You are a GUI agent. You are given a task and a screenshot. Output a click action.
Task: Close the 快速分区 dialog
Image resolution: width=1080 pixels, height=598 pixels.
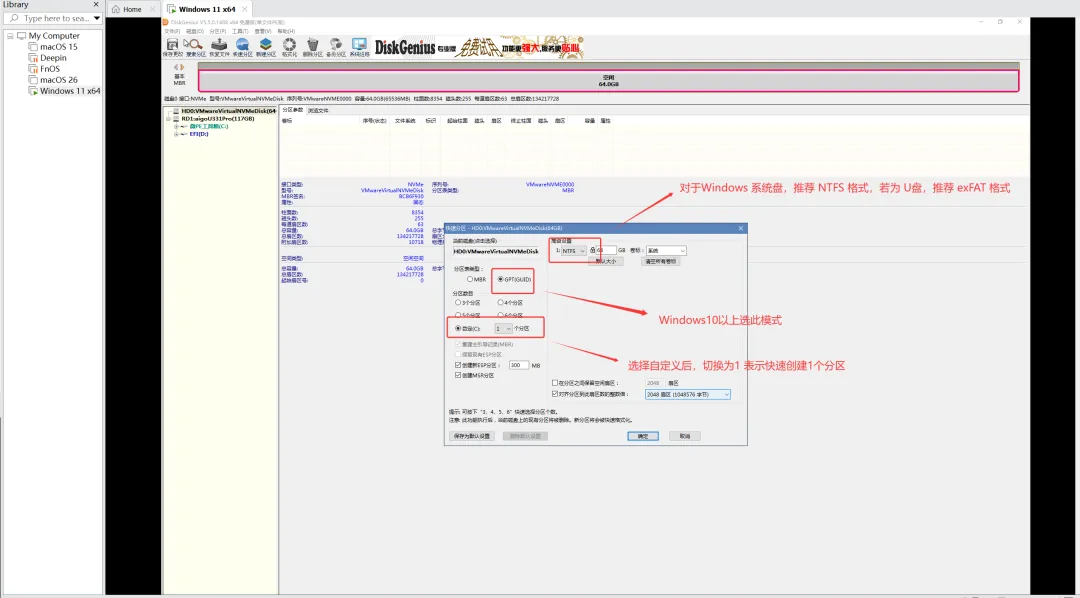741,228
